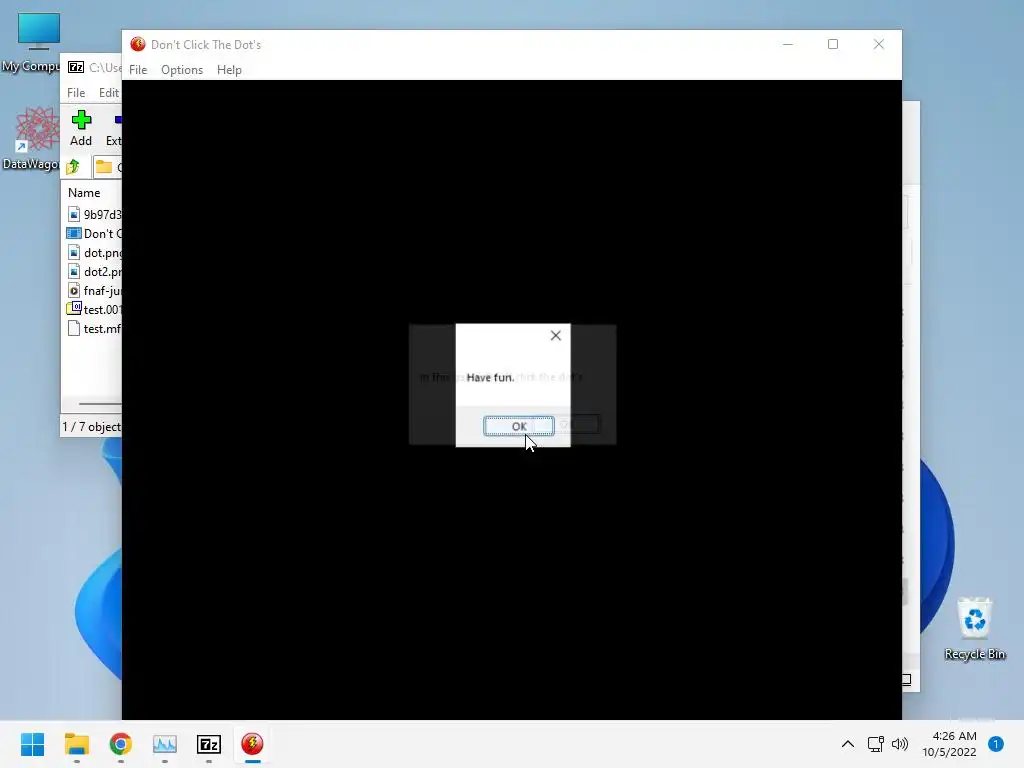
Task: Open the performance monitor taskbar icon
Action: pyautogui.click(x=165, y=744)
